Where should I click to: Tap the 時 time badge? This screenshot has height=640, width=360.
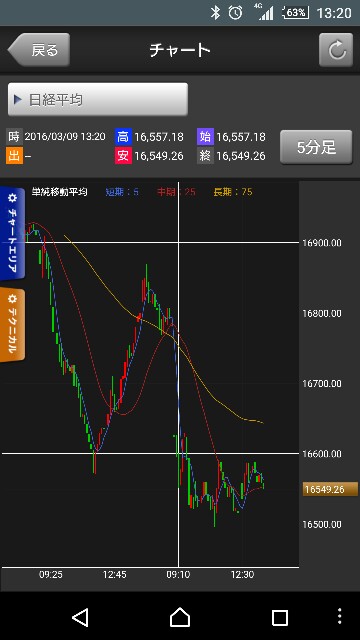pyautogui.click(x=14, y=137)
